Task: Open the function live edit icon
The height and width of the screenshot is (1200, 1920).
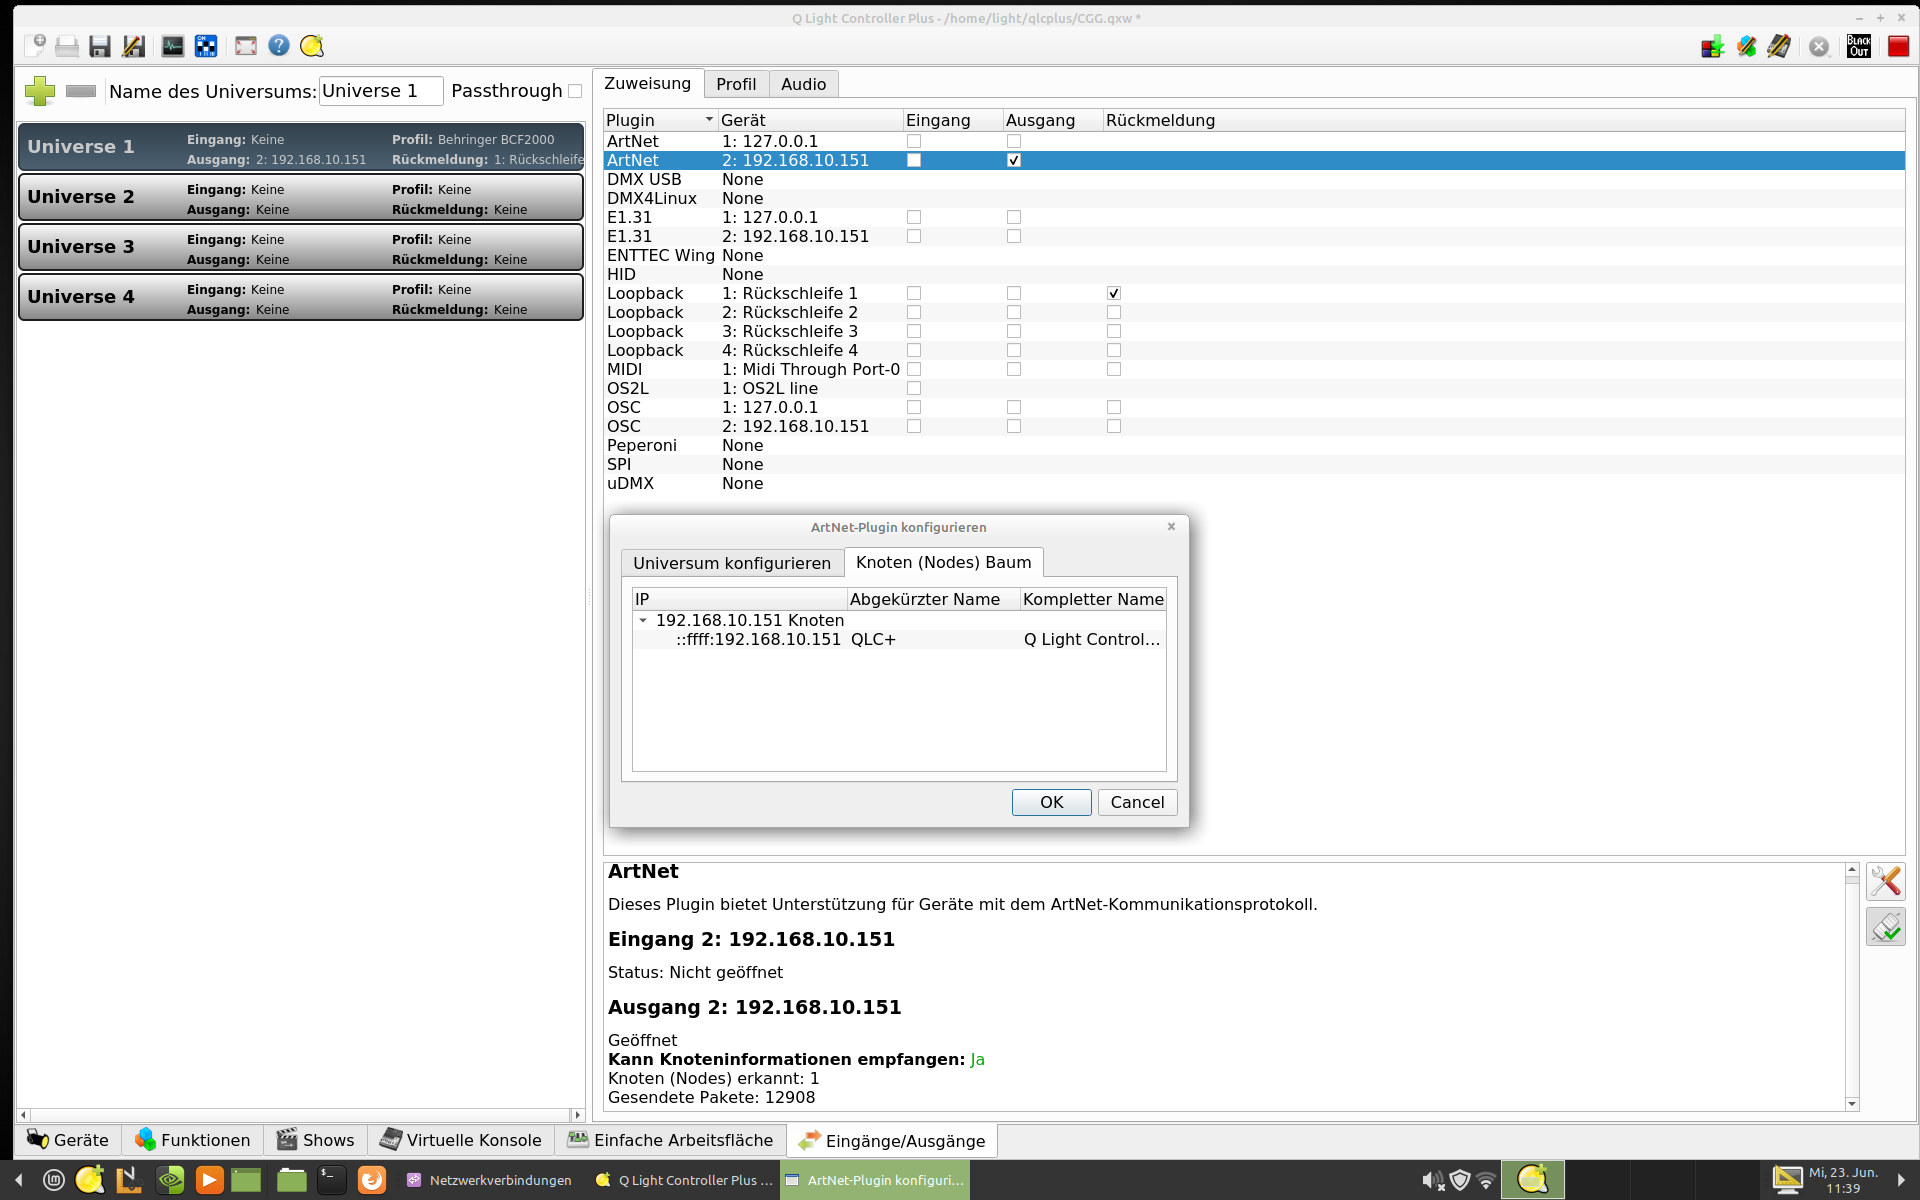Action: [1746, 46]
